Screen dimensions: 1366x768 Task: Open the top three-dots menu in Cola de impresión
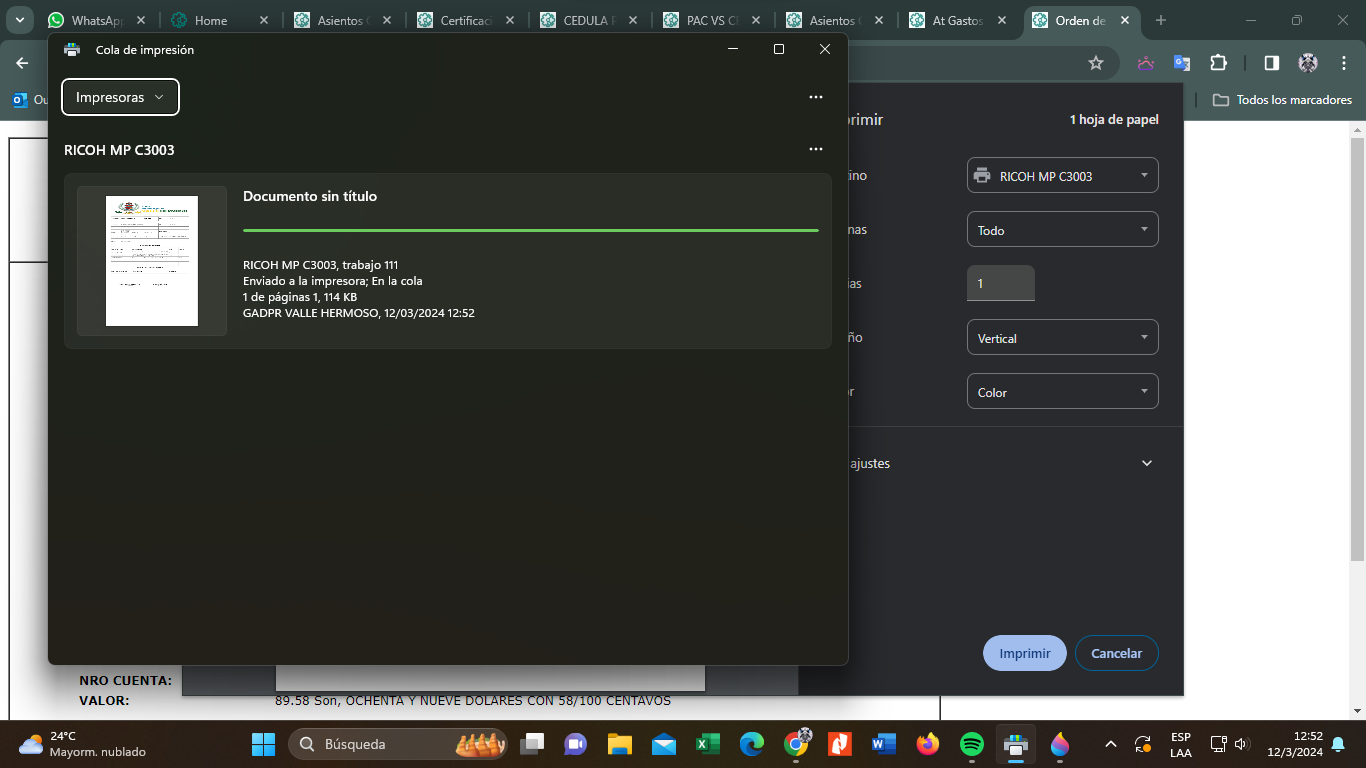point(815,97)
